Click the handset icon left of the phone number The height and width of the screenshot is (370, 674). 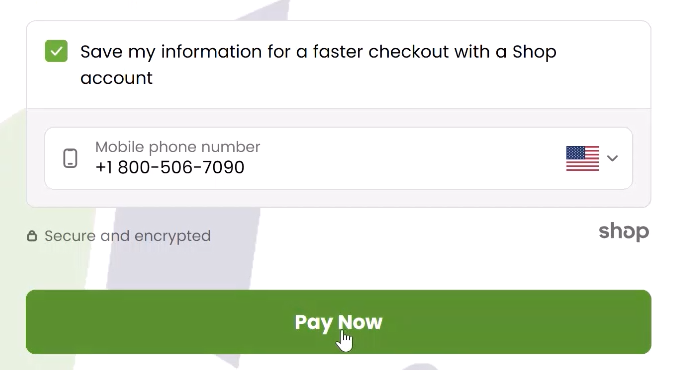pos(70,158)
